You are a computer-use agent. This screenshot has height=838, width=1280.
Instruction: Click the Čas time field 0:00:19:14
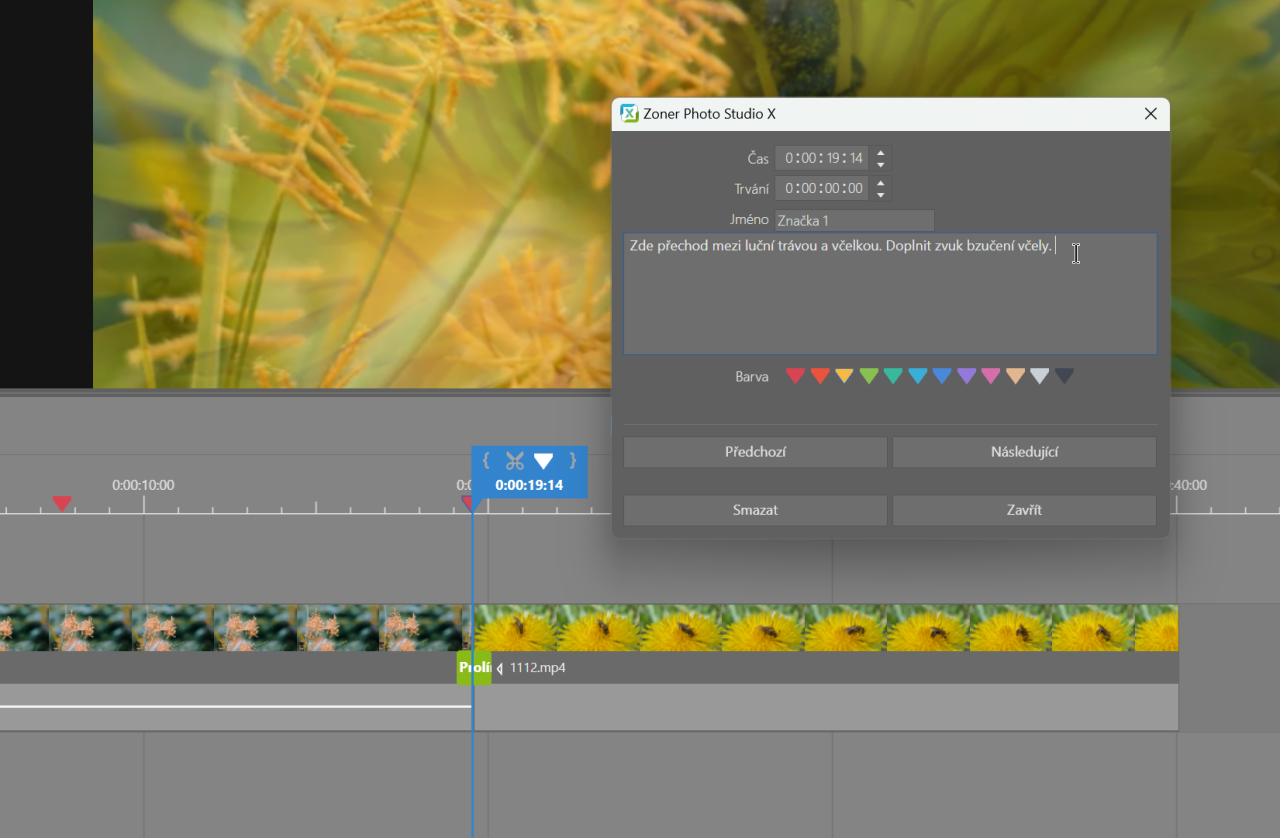[822, 158]
